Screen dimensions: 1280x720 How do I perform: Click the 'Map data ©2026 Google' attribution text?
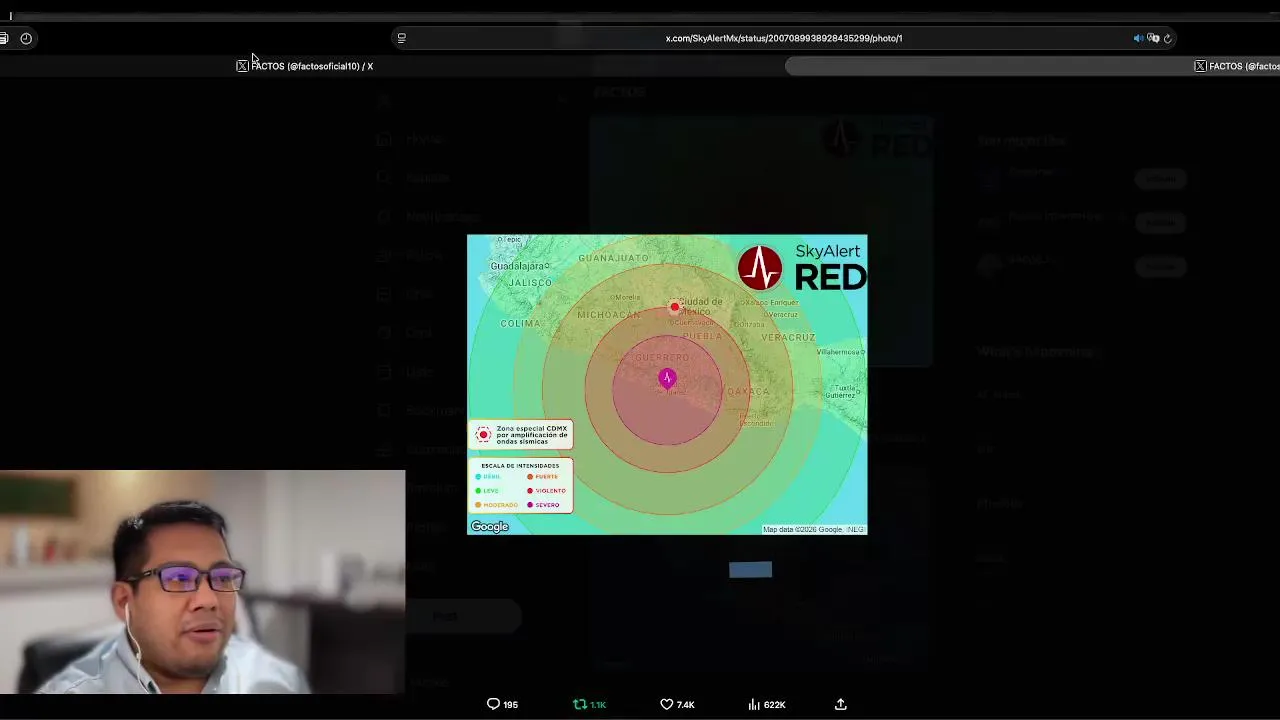point(813,529)
